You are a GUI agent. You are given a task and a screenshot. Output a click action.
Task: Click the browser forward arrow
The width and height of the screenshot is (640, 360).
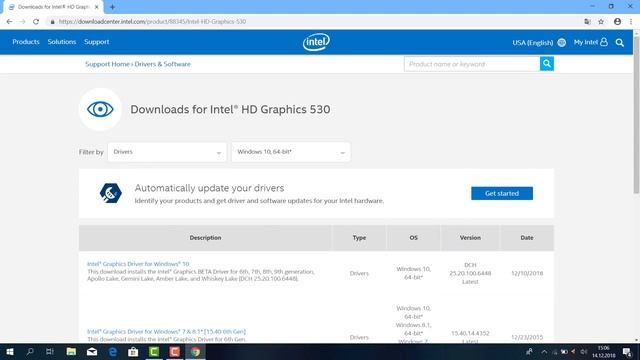(22, 22)
